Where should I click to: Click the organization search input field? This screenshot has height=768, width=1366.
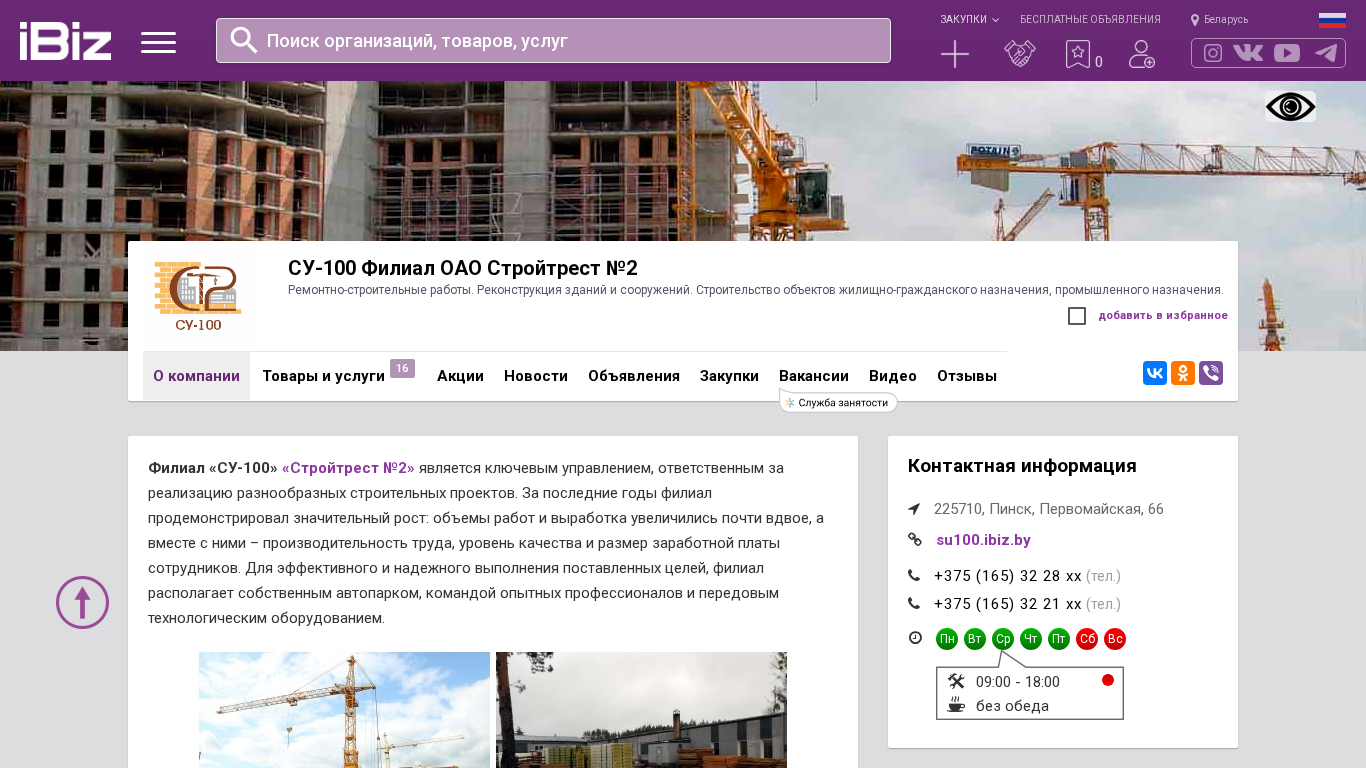(570, 41)
